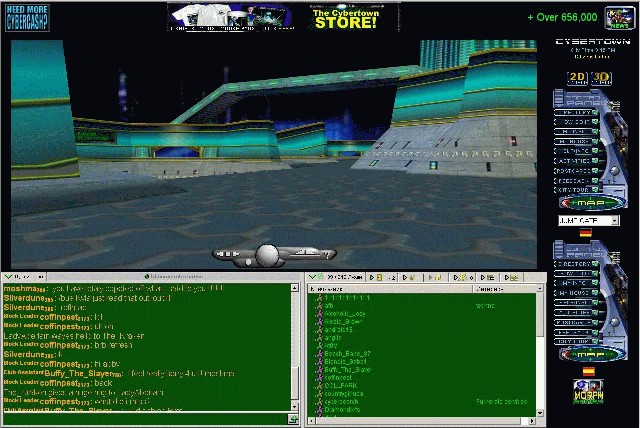Open the MAP button above the Jump Gate dropdown

coord(592,203)
